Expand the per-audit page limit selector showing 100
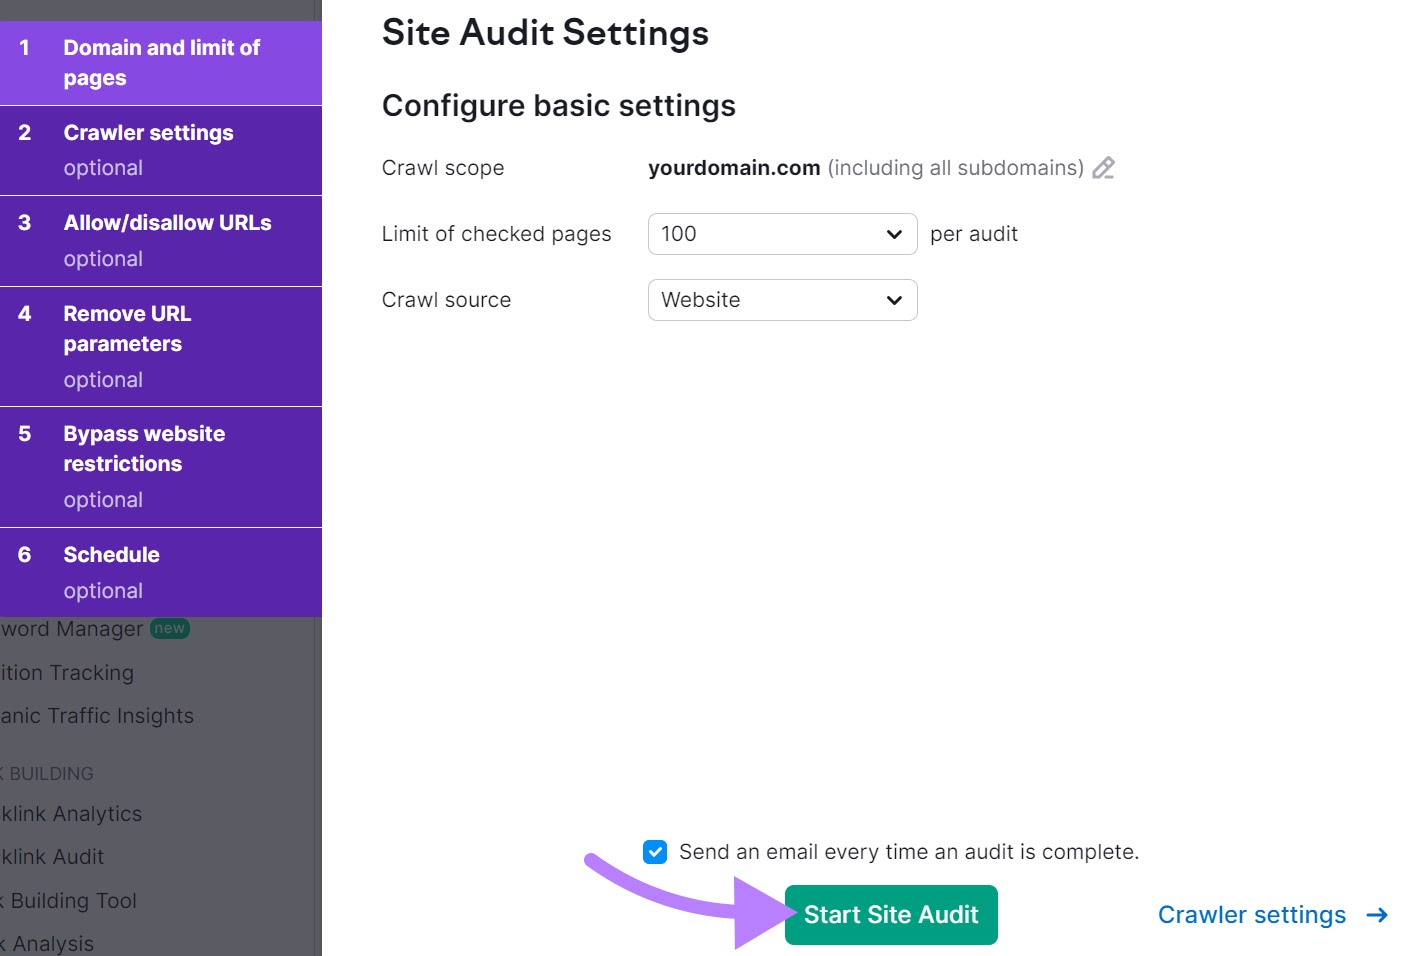 pos(782,233)
